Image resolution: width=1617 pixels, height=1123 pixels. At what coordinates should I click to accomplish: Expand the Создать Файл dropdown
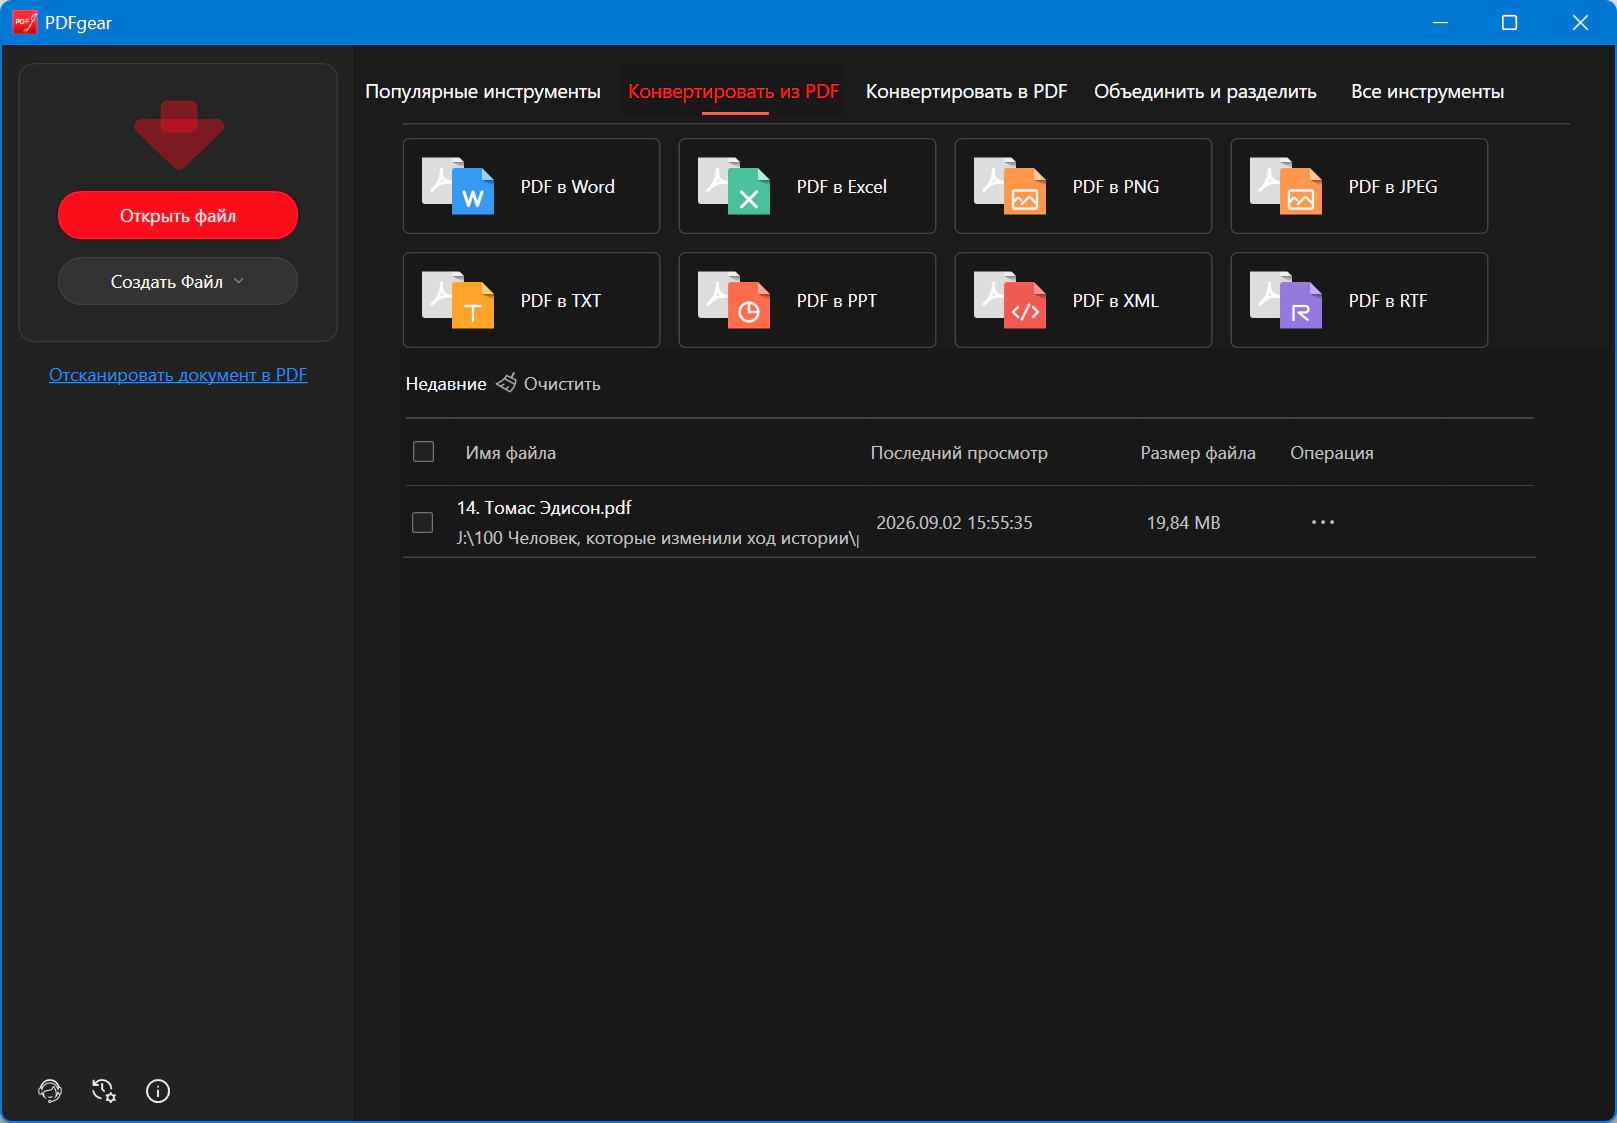click(x=178, y=281)
